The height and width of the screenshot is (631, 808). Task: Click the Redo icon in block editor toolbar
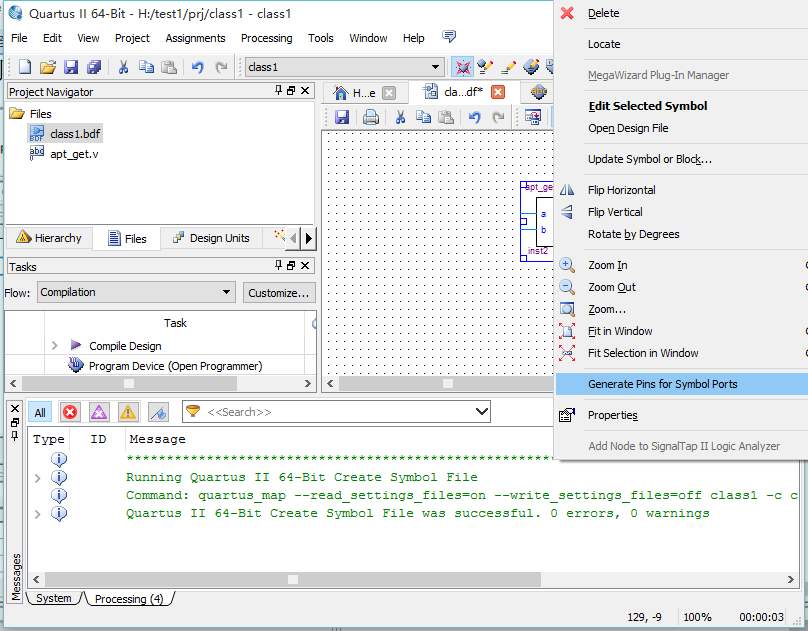[498, 117]
